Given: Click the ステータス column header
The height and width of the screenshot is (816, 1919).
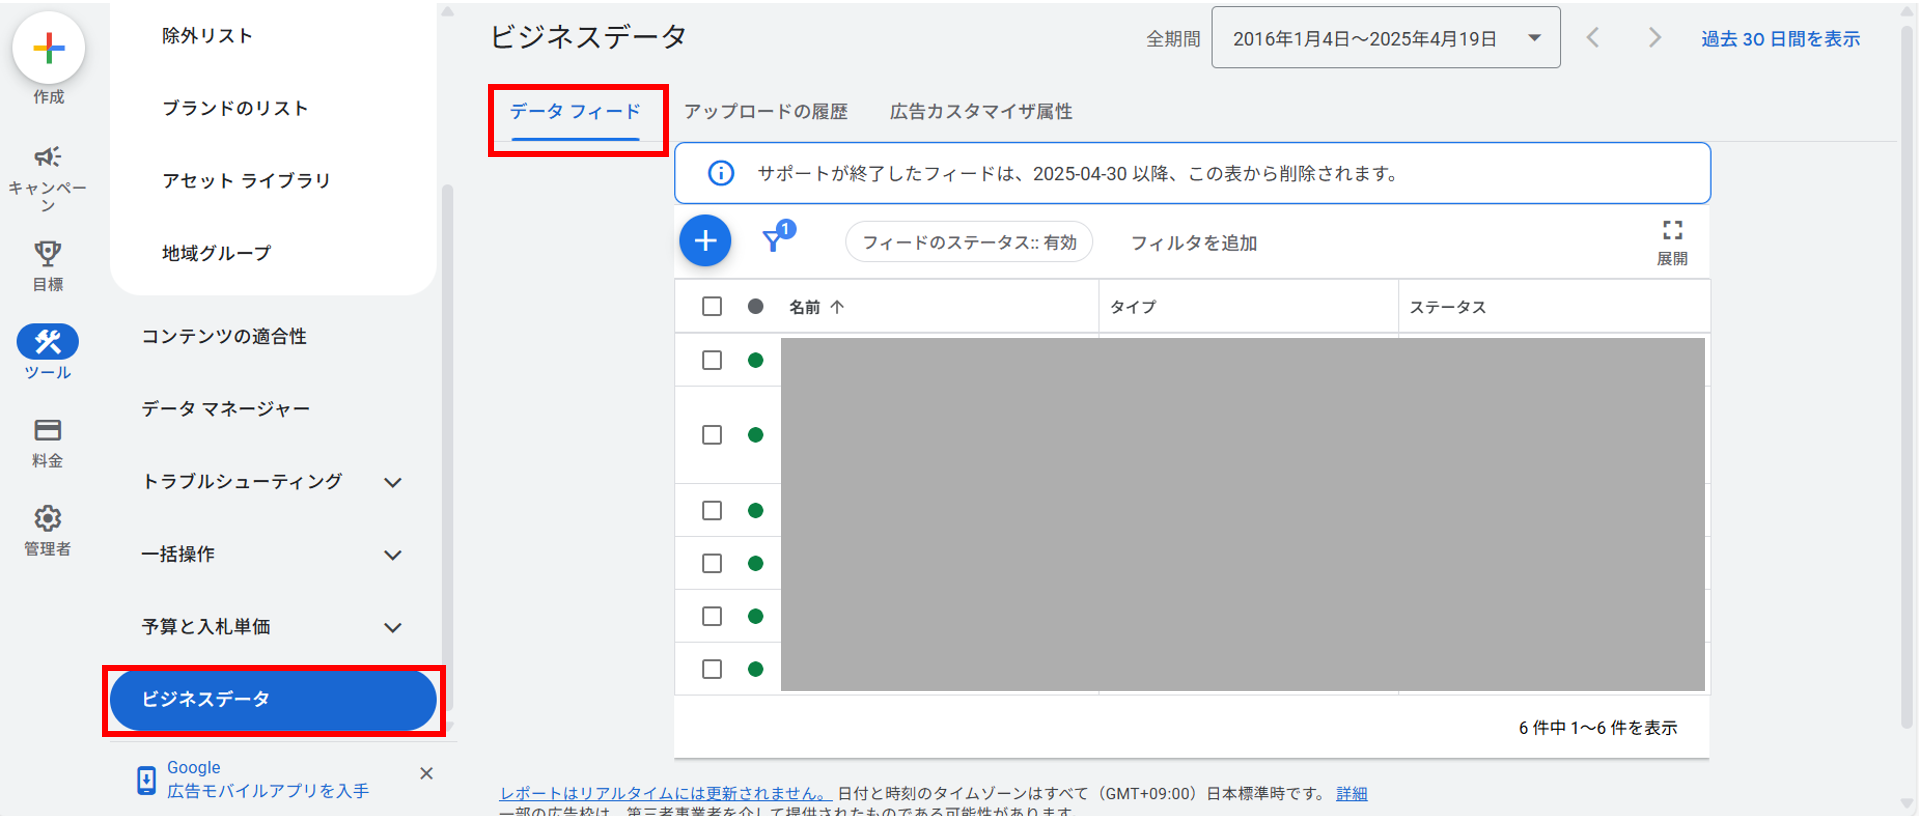Looking at the screenshot, I should pos(1448,307).
